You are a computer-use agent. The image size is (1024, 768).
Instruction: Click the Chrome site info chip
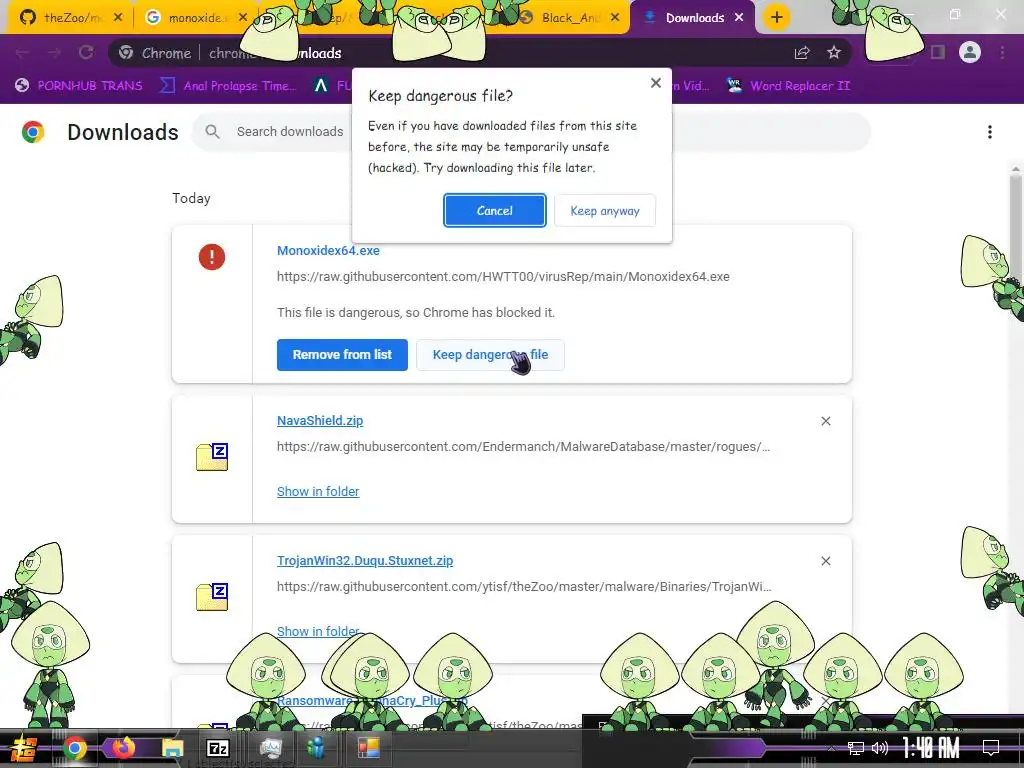click(x=155, y=53)
